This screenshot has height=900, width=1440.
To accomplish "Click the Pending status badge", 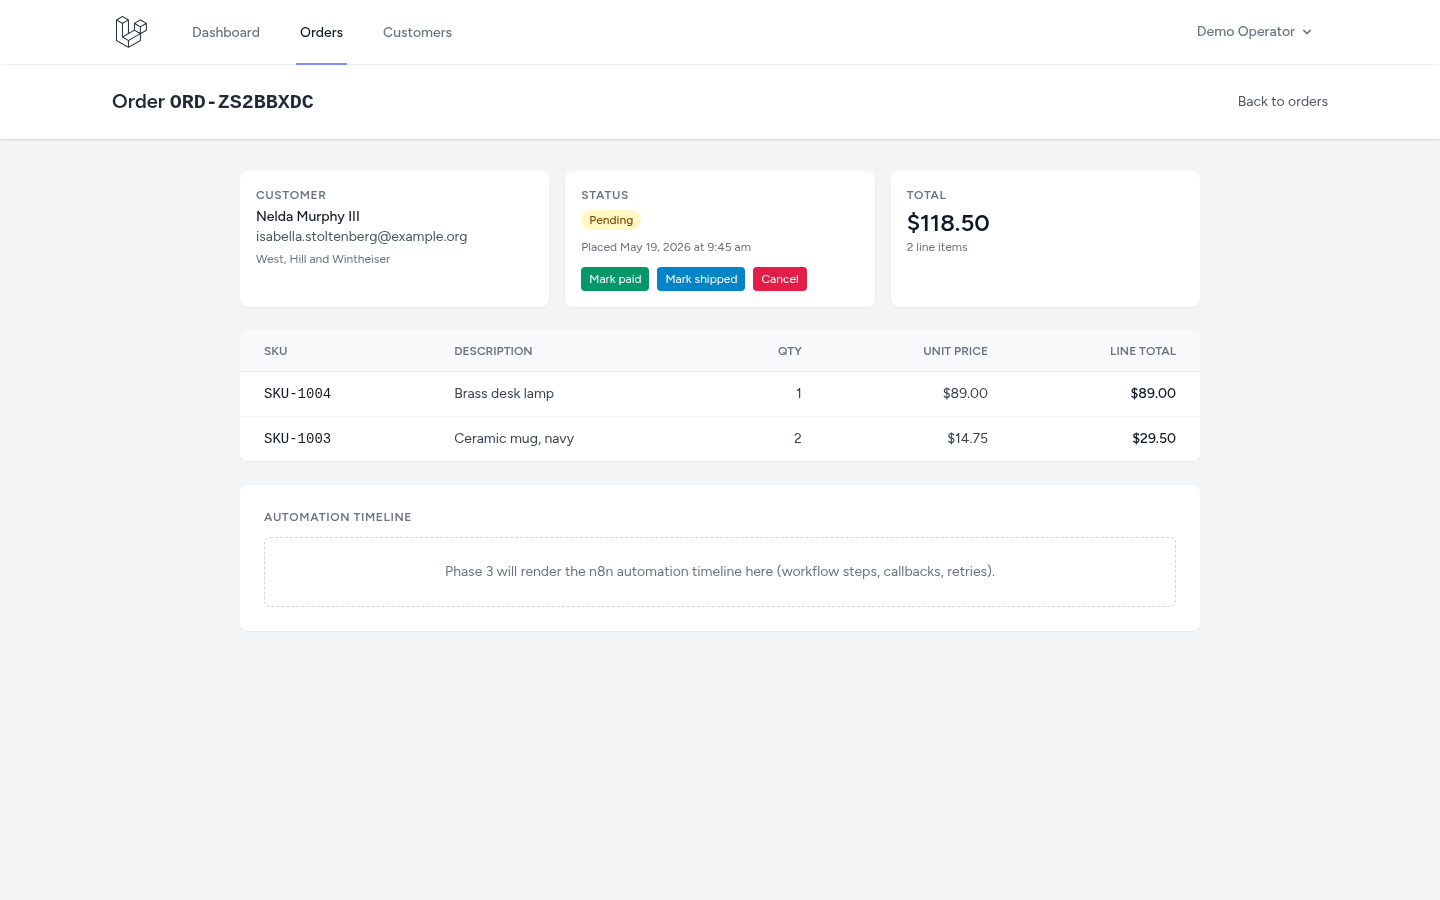I will click(x=611, y=220).
